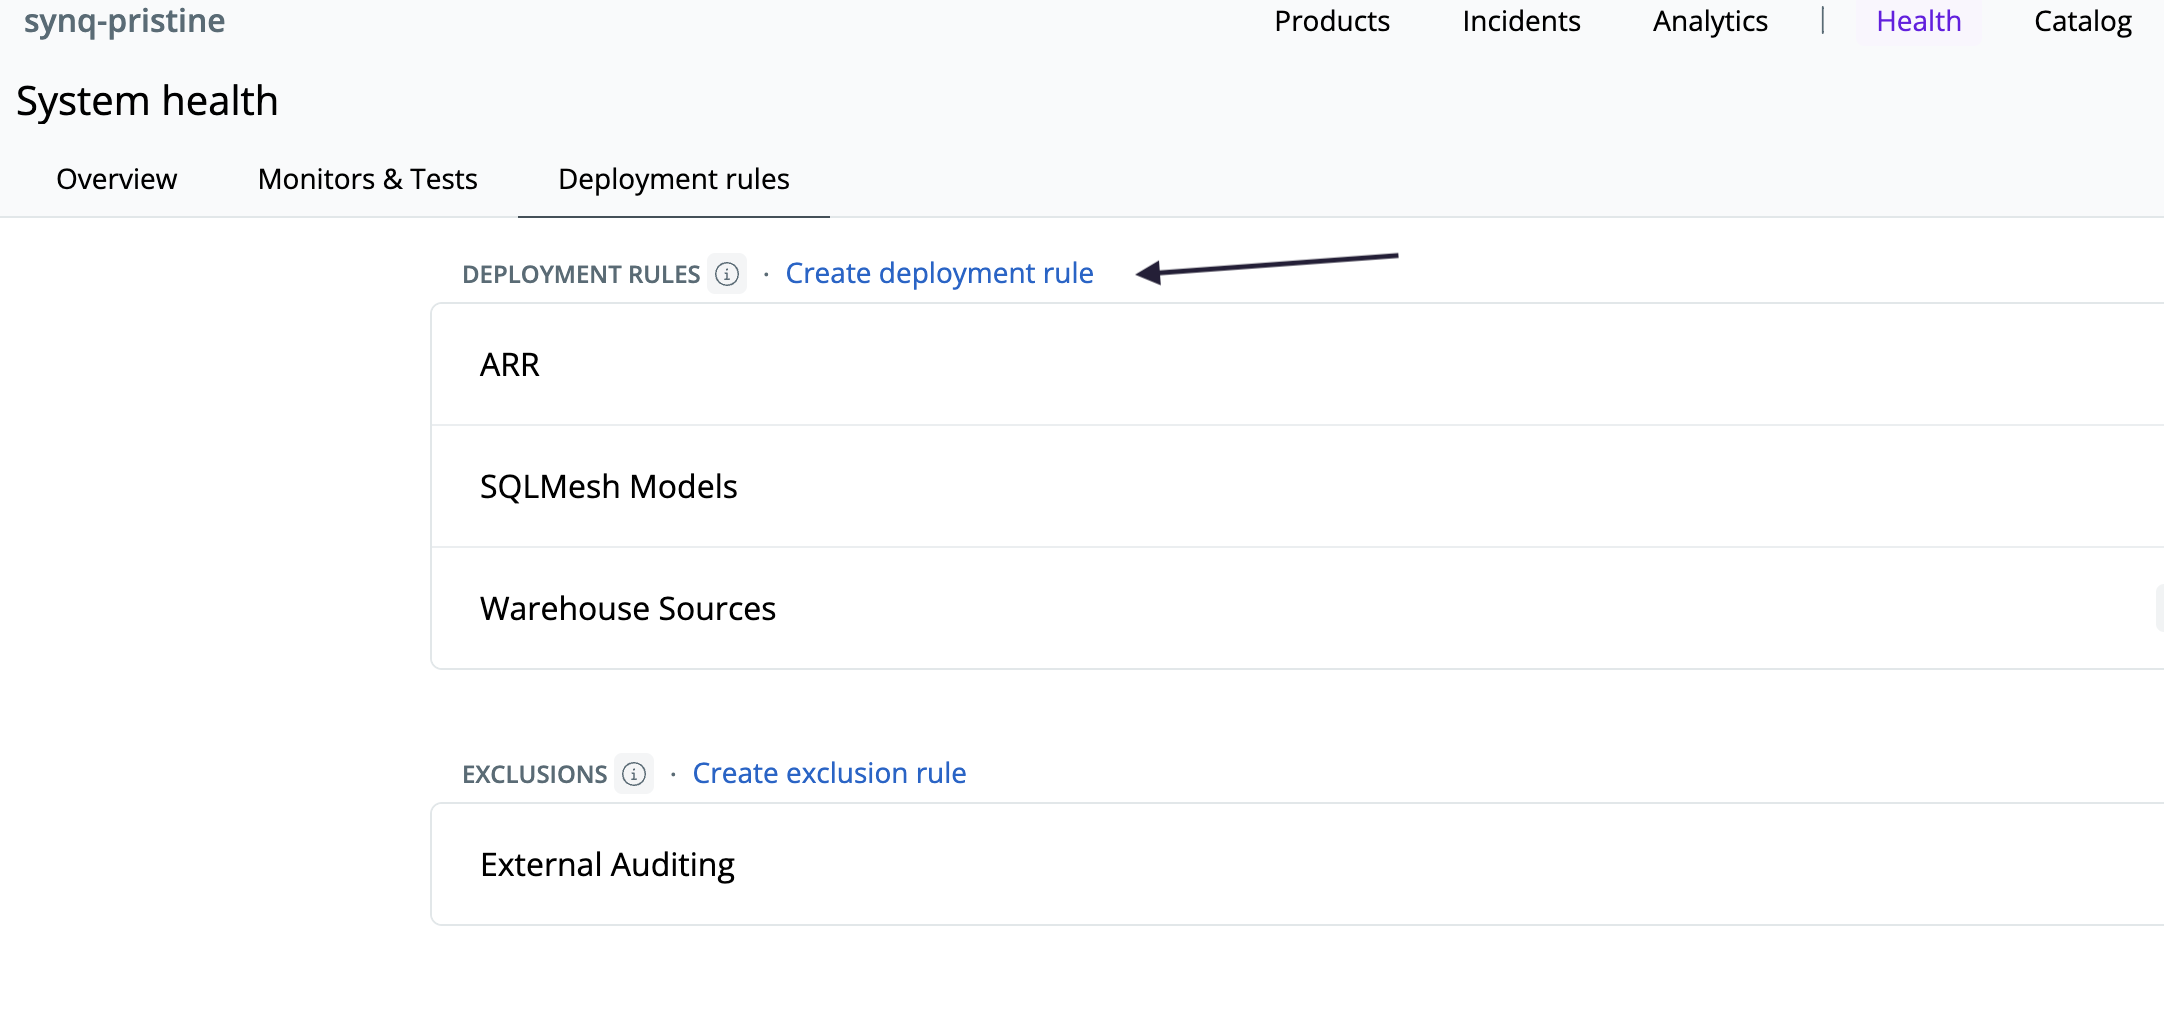This screenshot has width=2164, height=1028.
Task: Click info icon next to Exclusions heading
Action: click(x=634, y=774)
